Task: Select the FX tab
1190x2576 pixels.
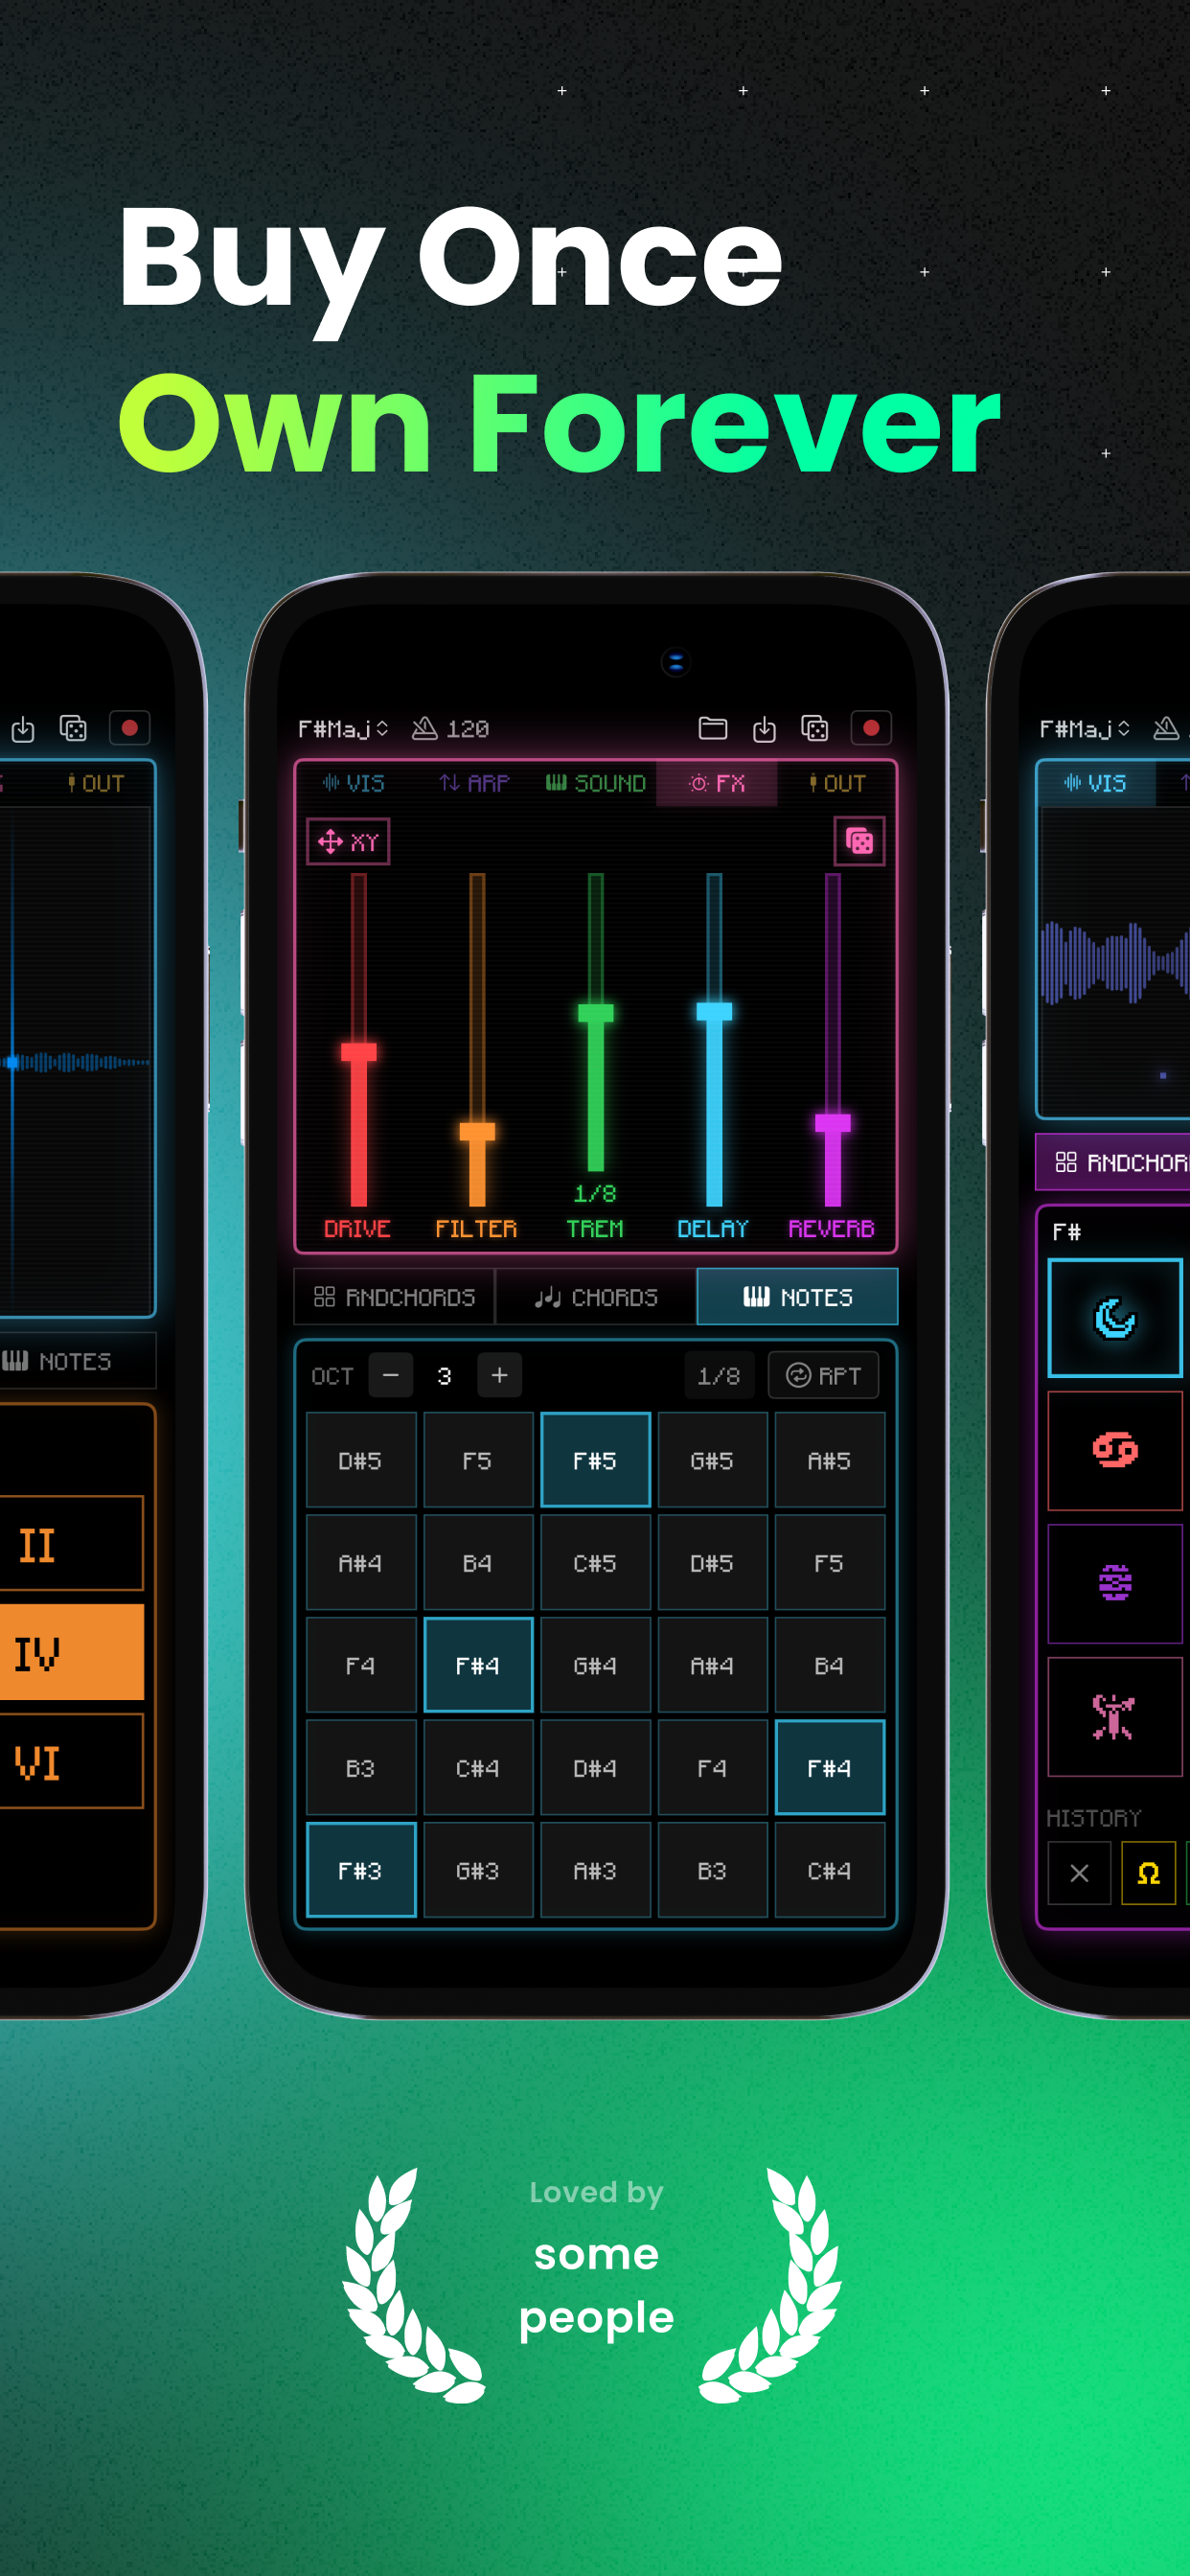Action: coord(716,783)
